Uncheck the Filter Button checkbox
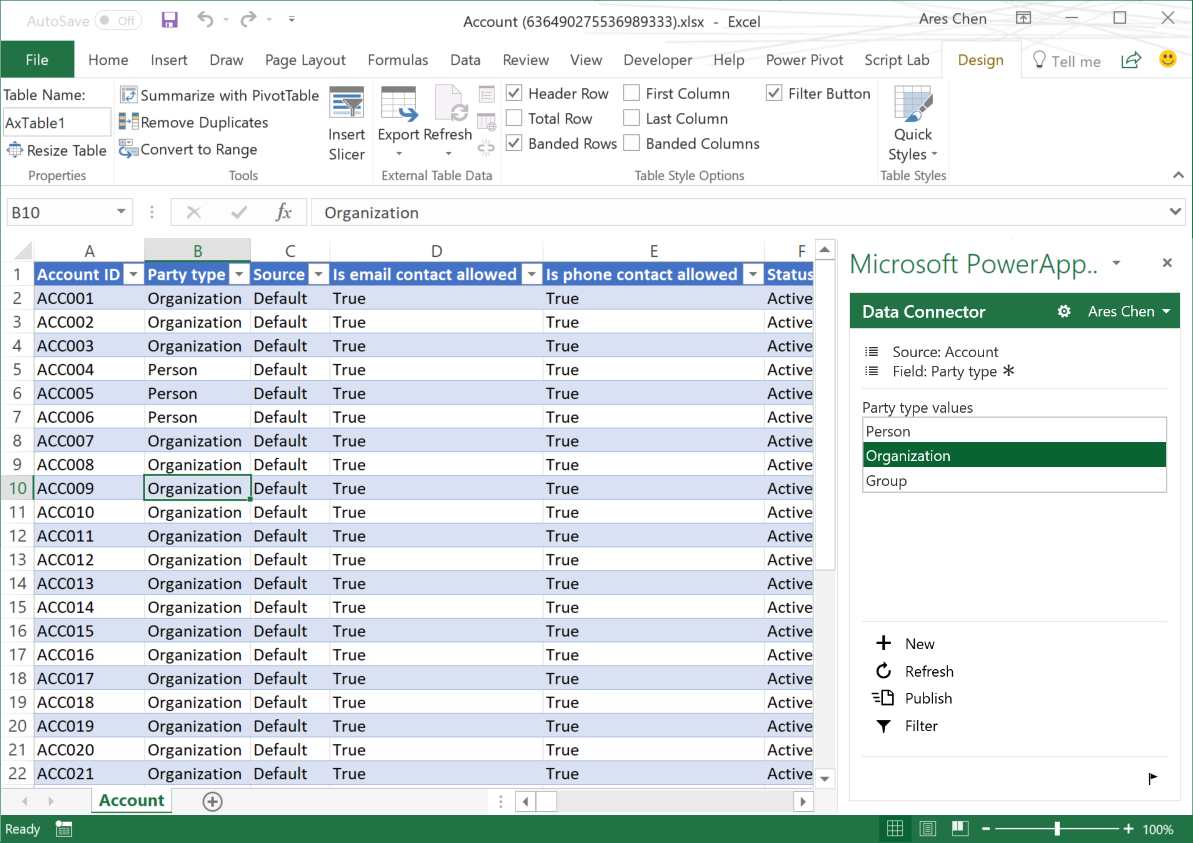The width and height of the screenshot is (1193, 843). [774, 94]
